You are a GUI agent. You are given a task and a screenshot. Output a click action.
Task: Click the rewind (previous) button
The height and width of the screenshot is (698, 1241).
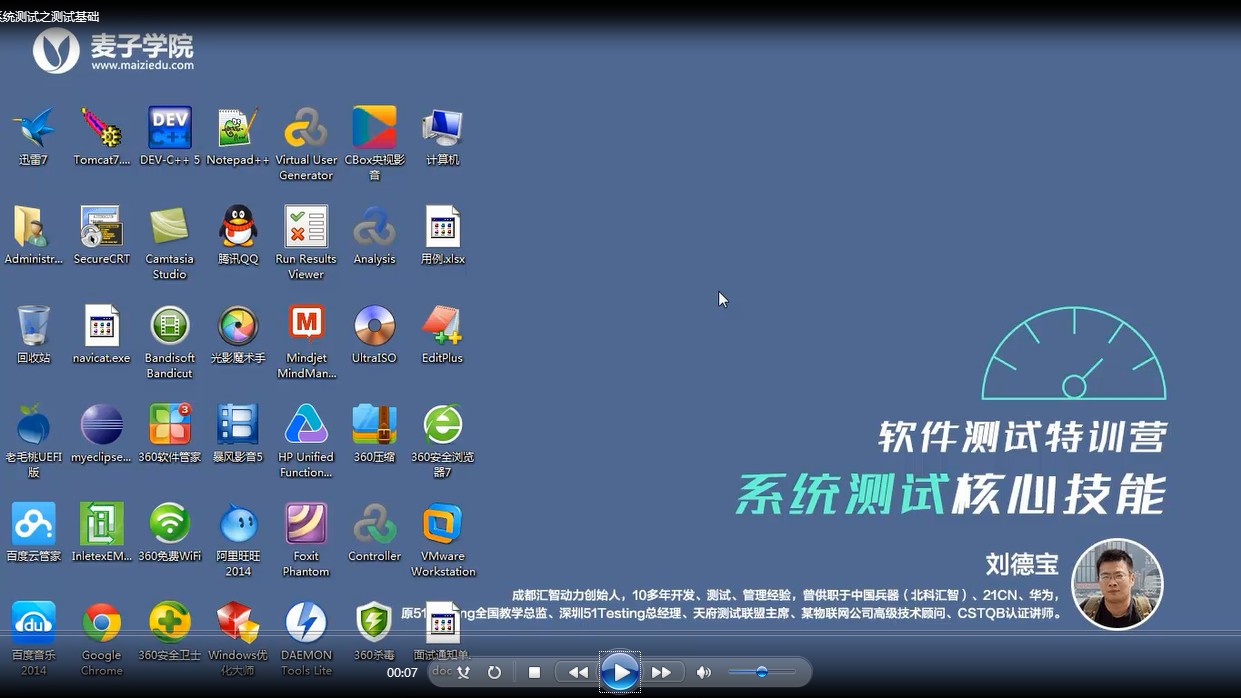[577, 673]
